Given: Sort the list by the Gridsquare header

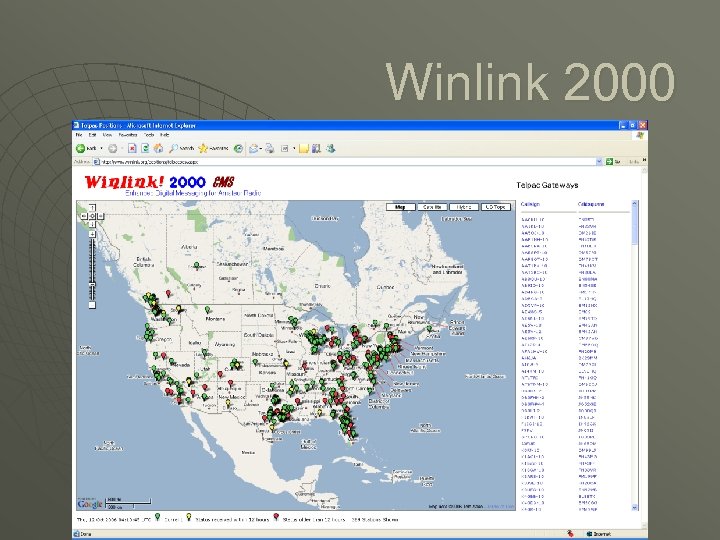Looking at the screenshot, I should pyautogui.click(x=591, y=204).
